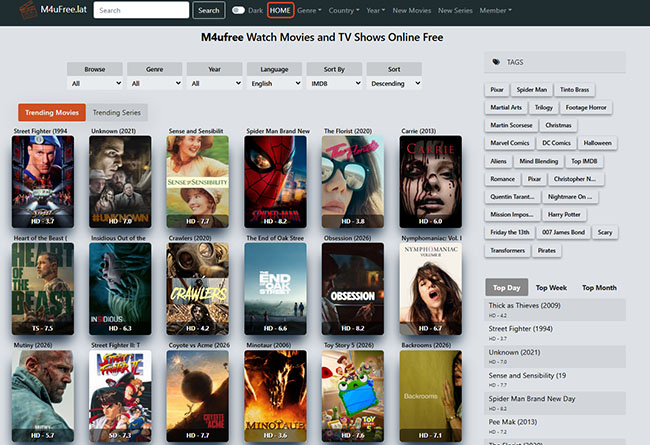Open the Friday the 13th tag
This screenshot has height=445, width=650.
point(510,232)
